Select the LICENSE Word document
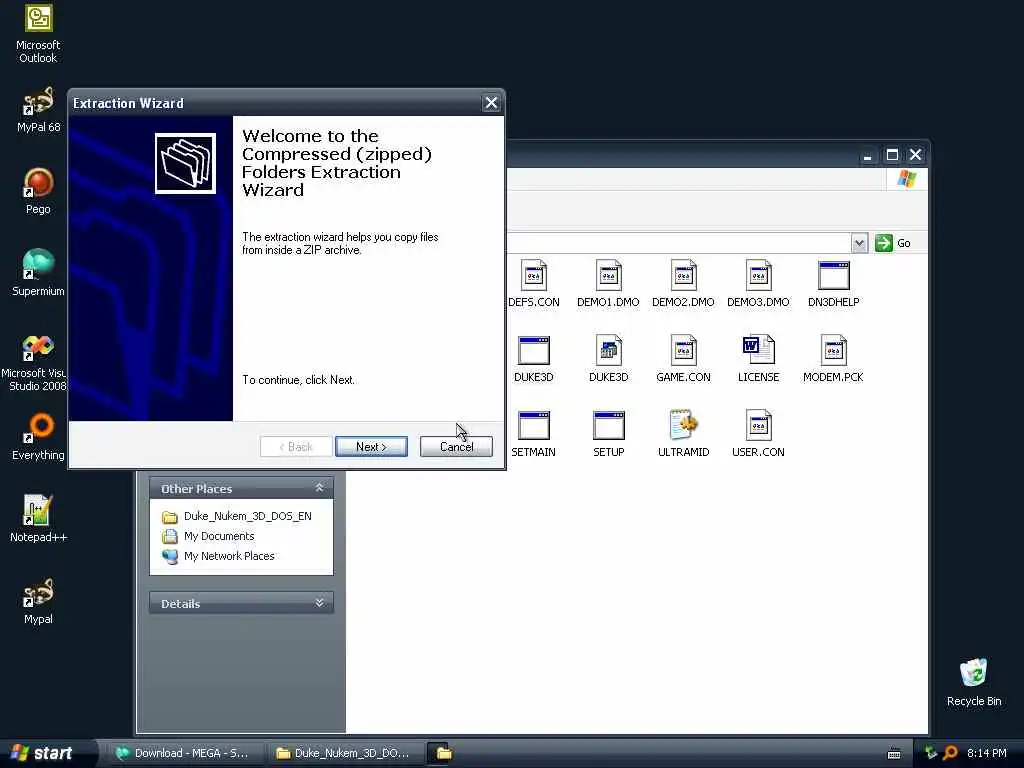 (758, 359)
